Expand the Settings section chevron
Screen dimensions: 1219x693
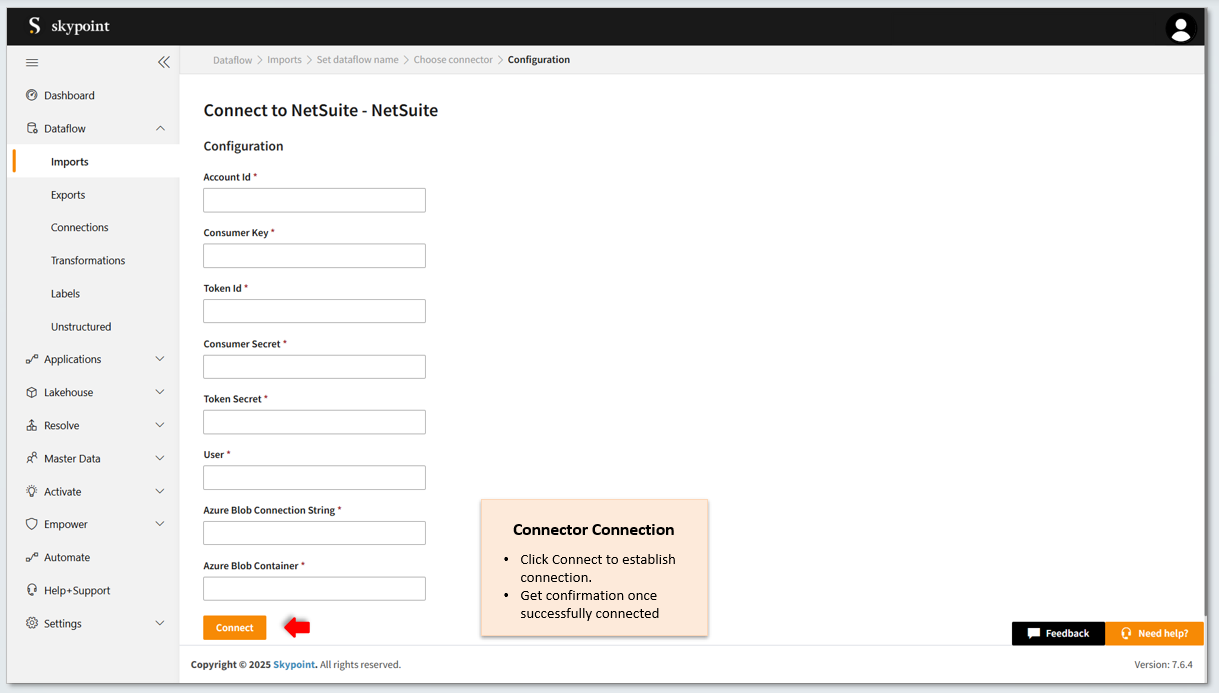point(160,624)
